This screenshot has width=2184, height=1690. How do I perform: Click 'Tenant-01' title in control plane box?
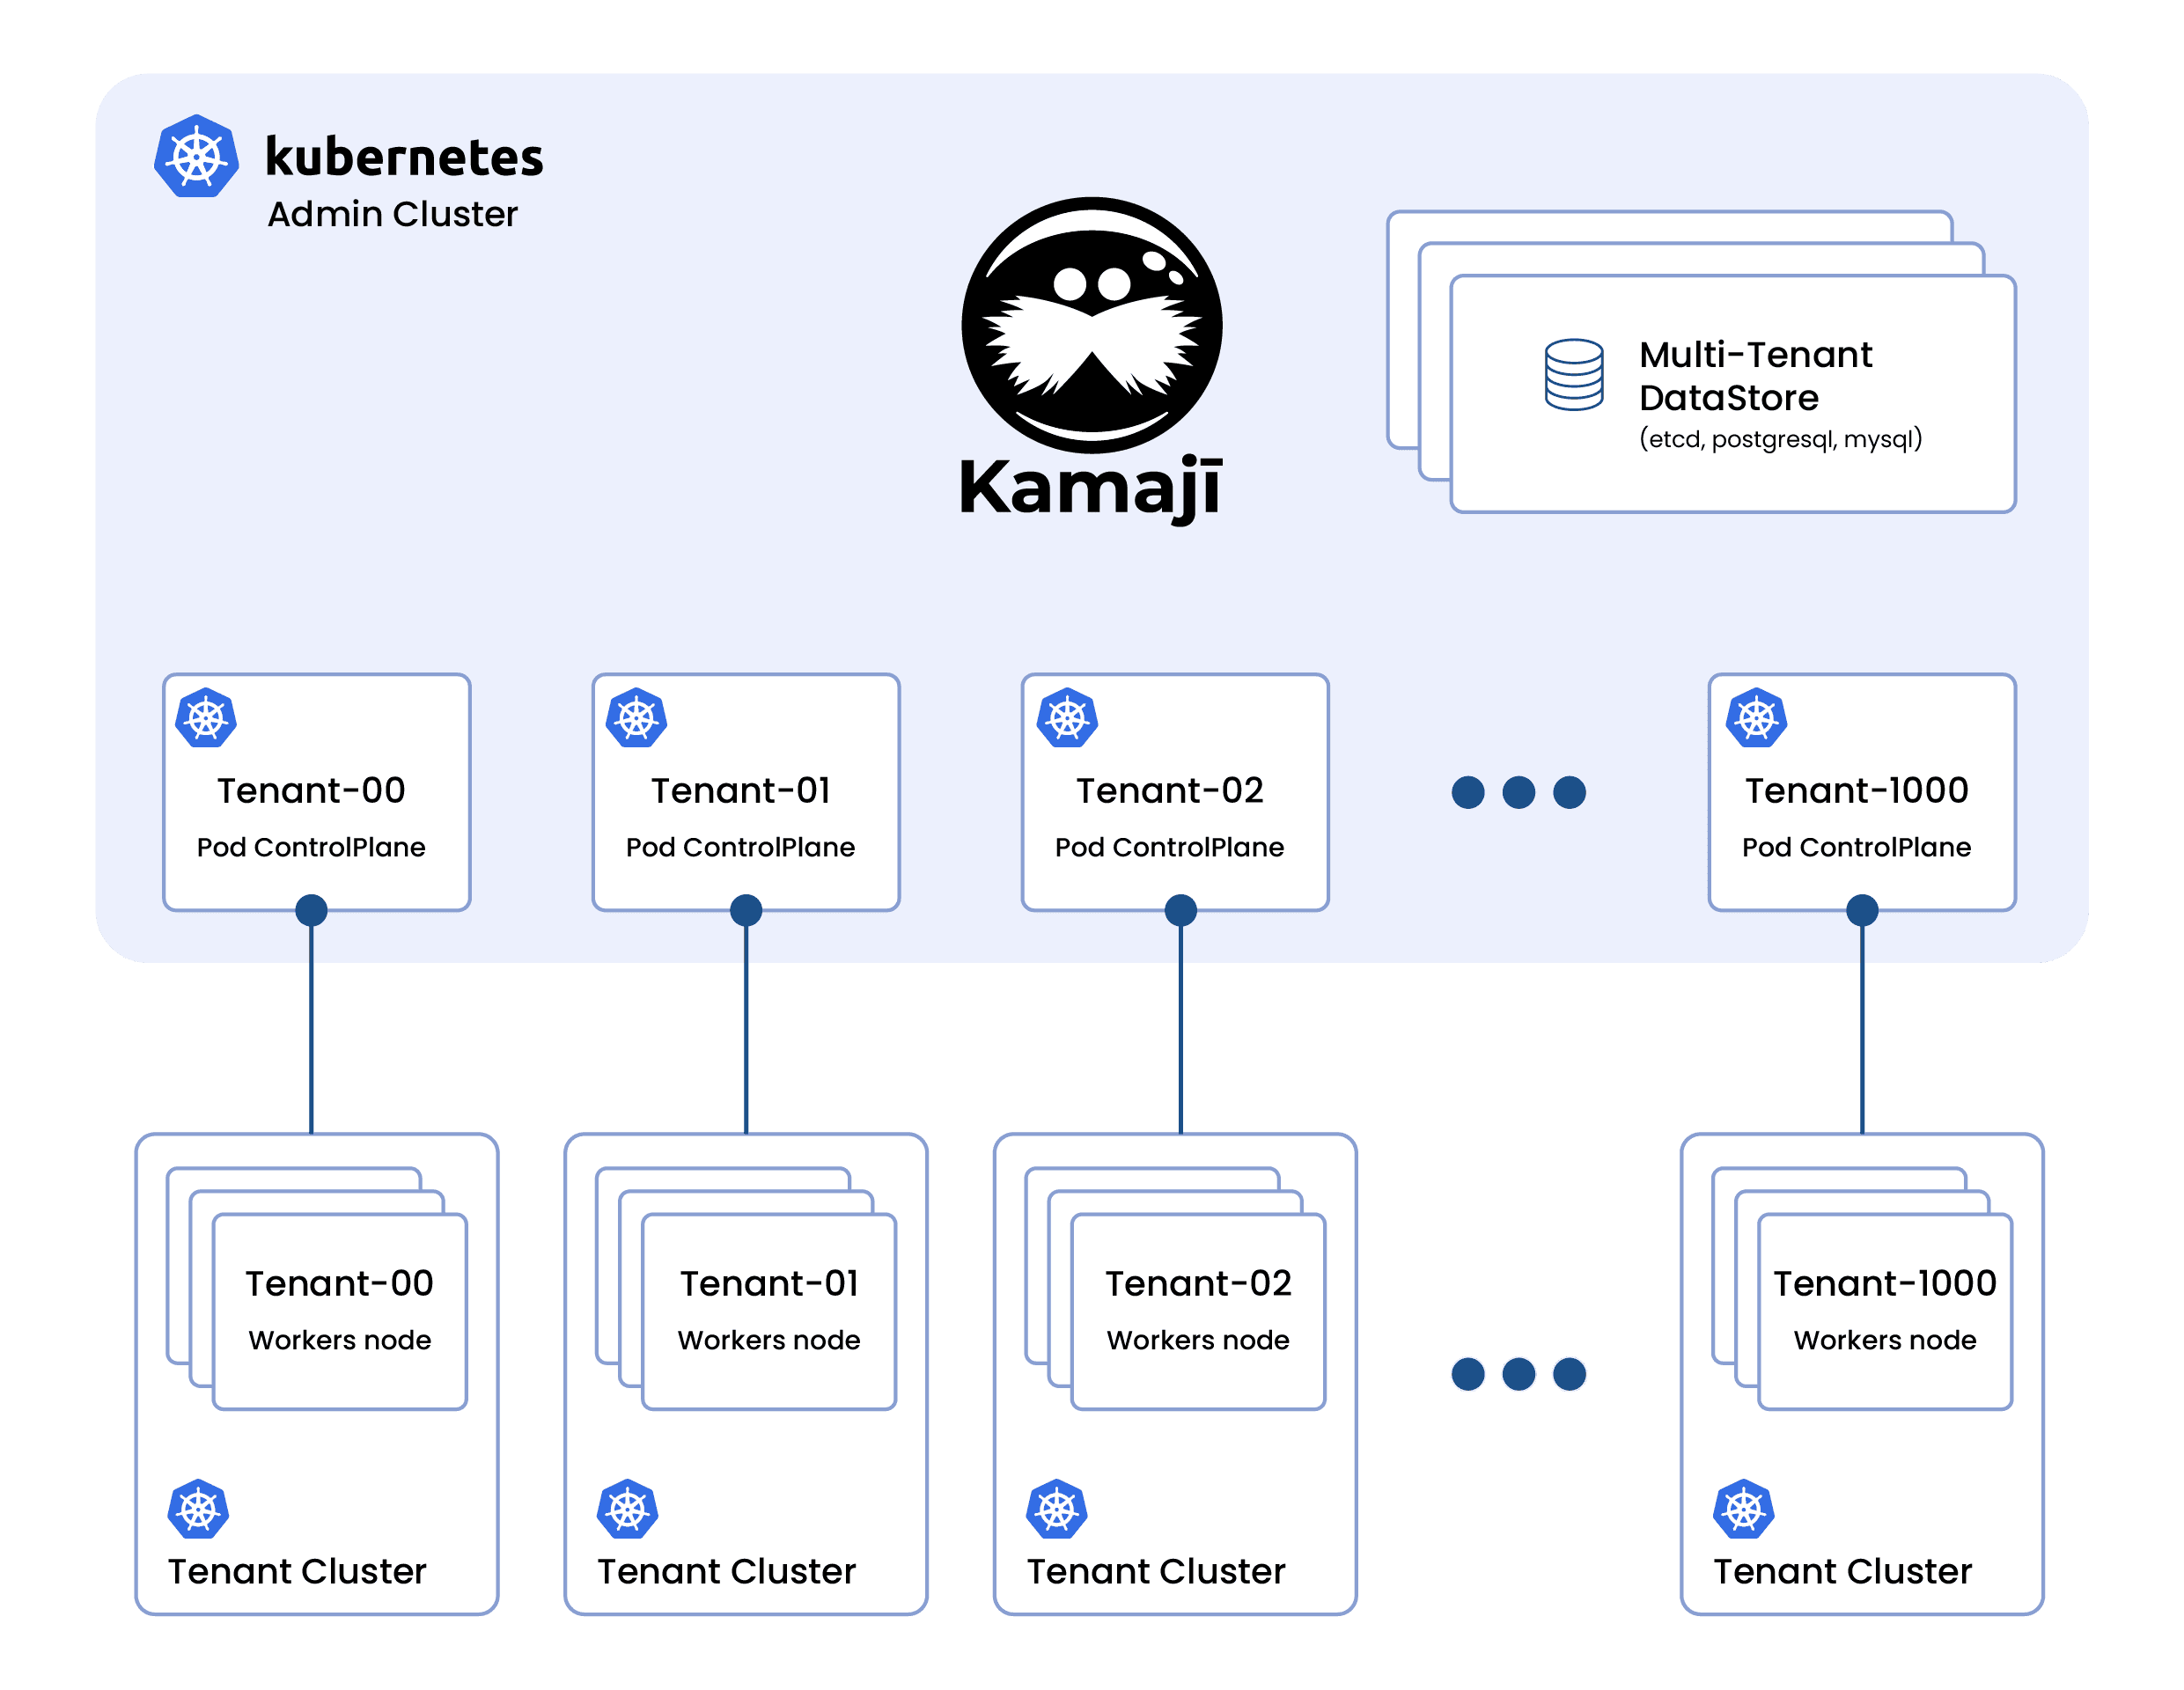coord(741,791)
